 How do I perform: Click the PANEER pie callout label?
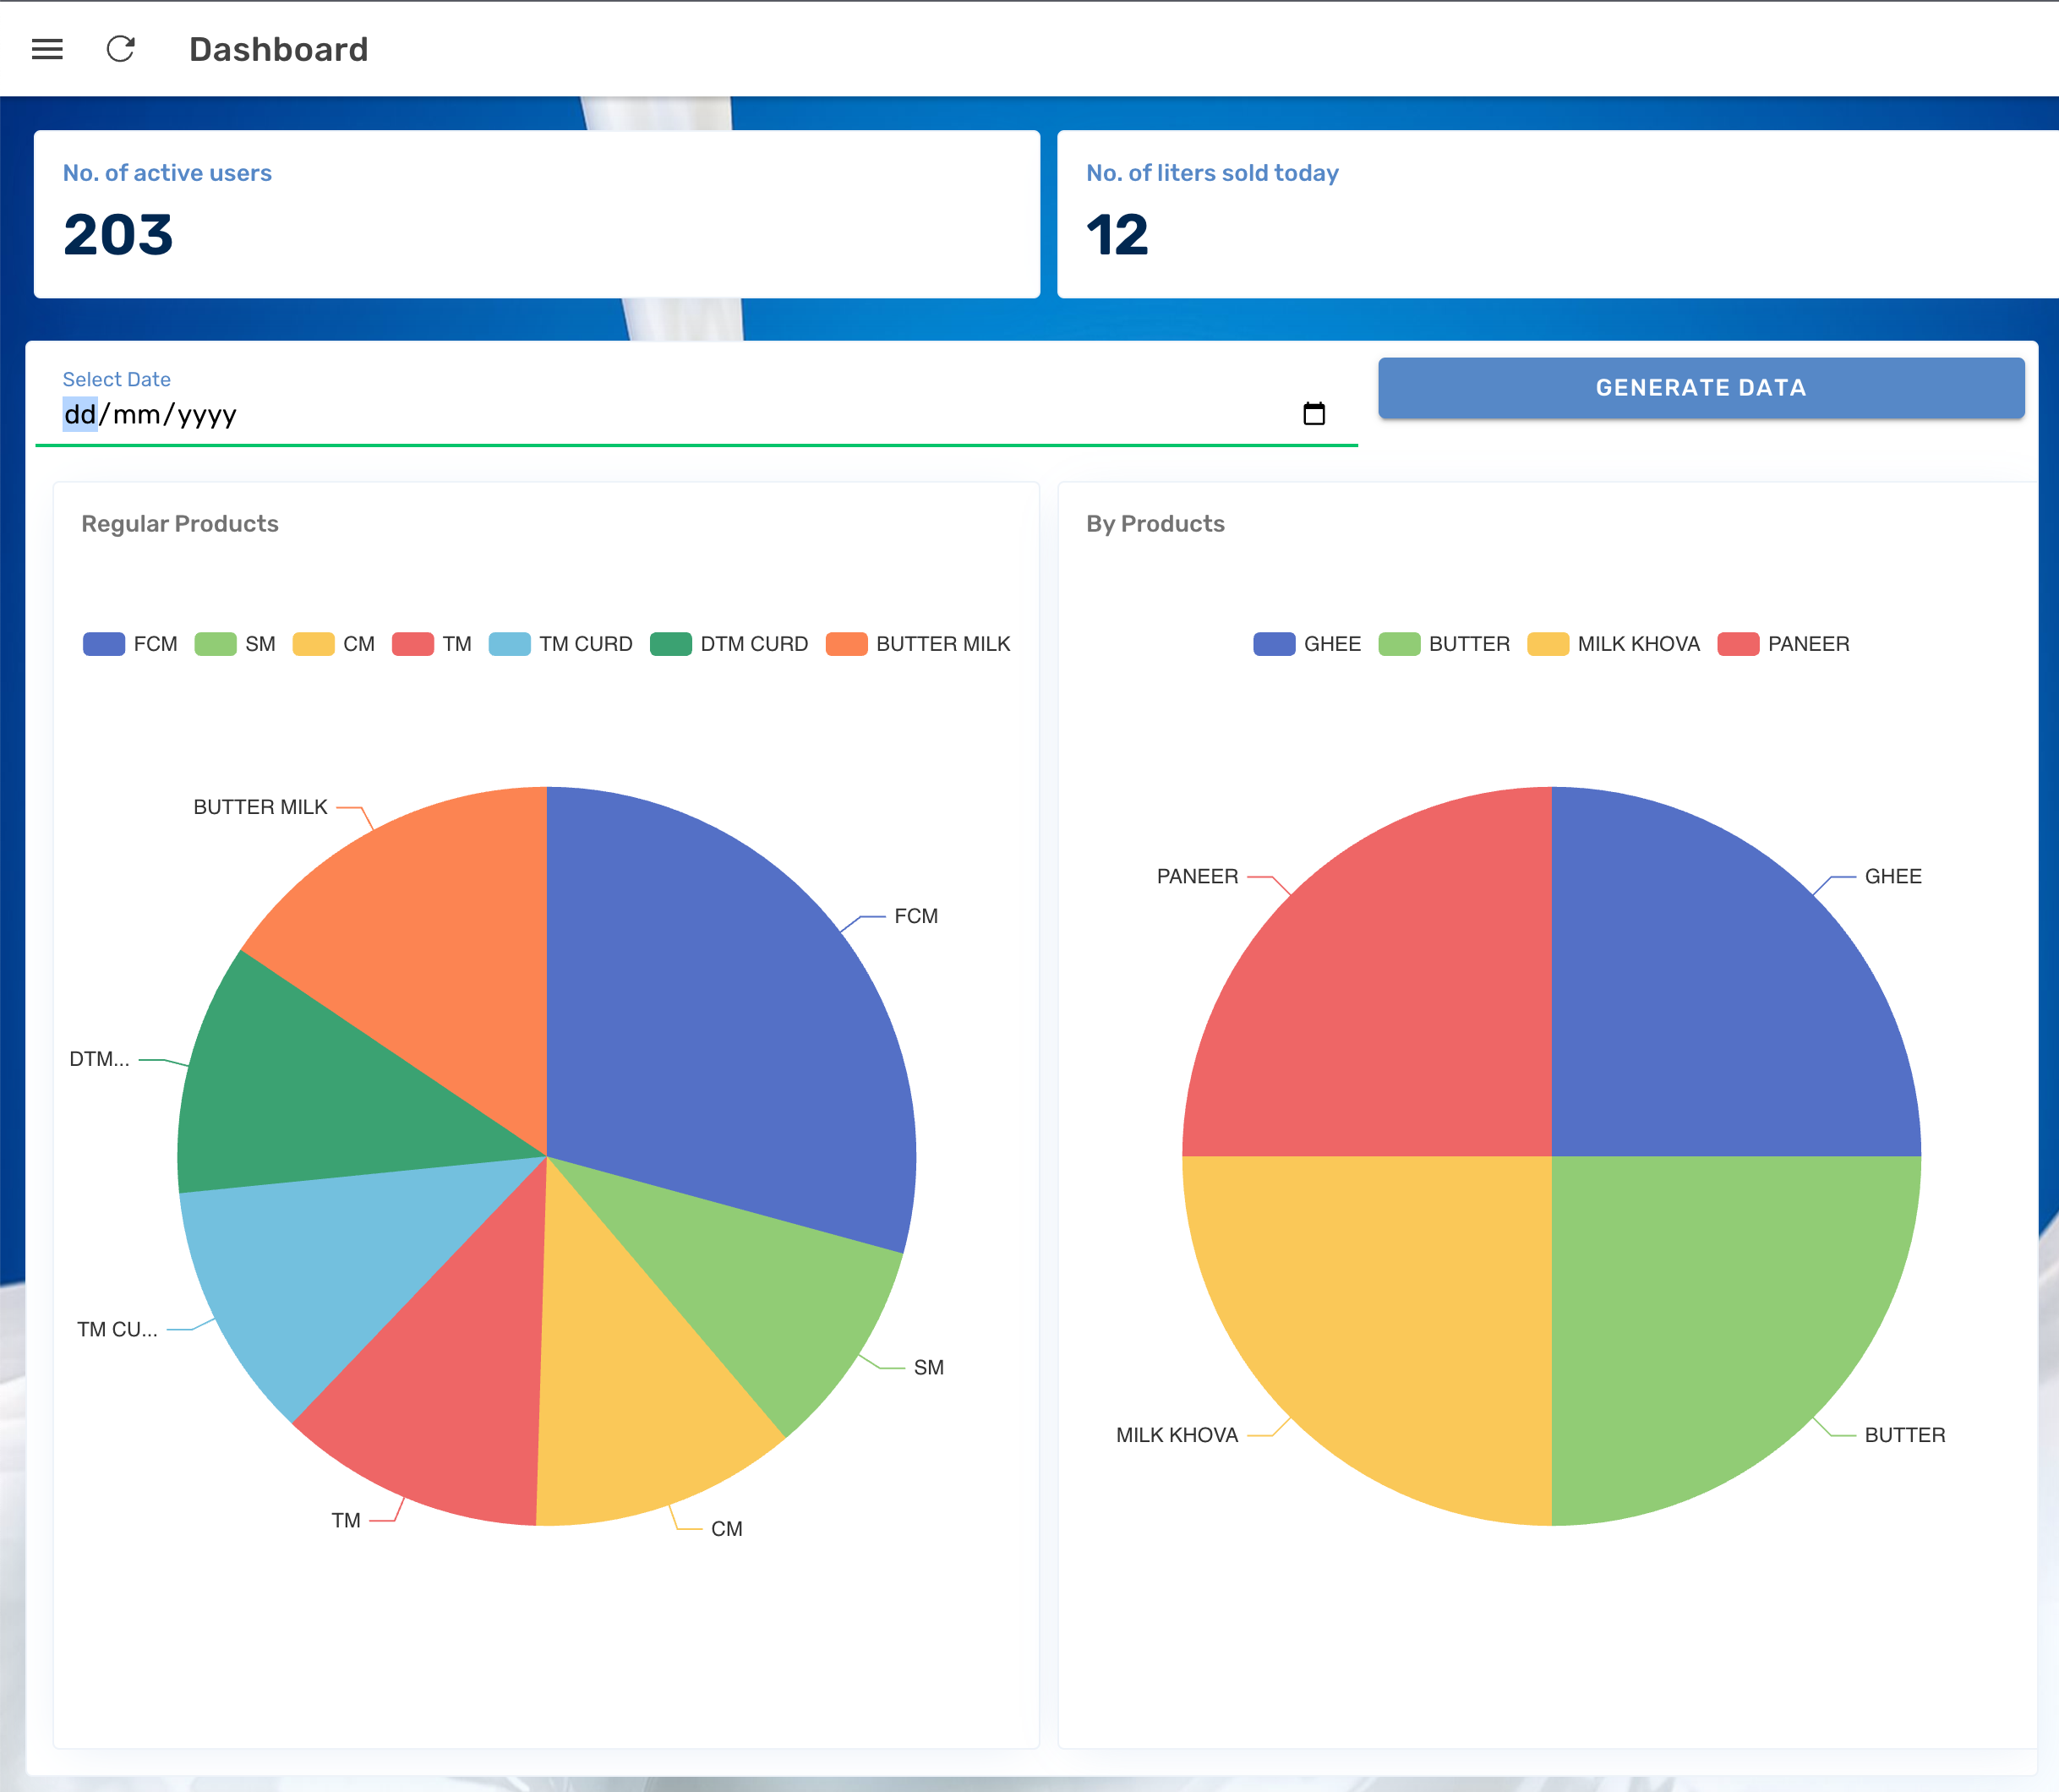[1197, 876]
